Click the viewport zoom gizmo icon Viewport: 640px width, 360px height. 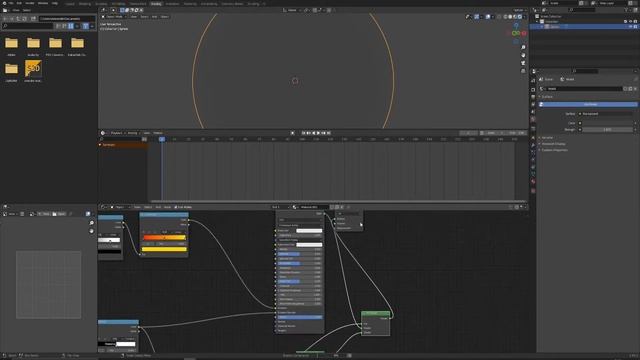point(523,48)
